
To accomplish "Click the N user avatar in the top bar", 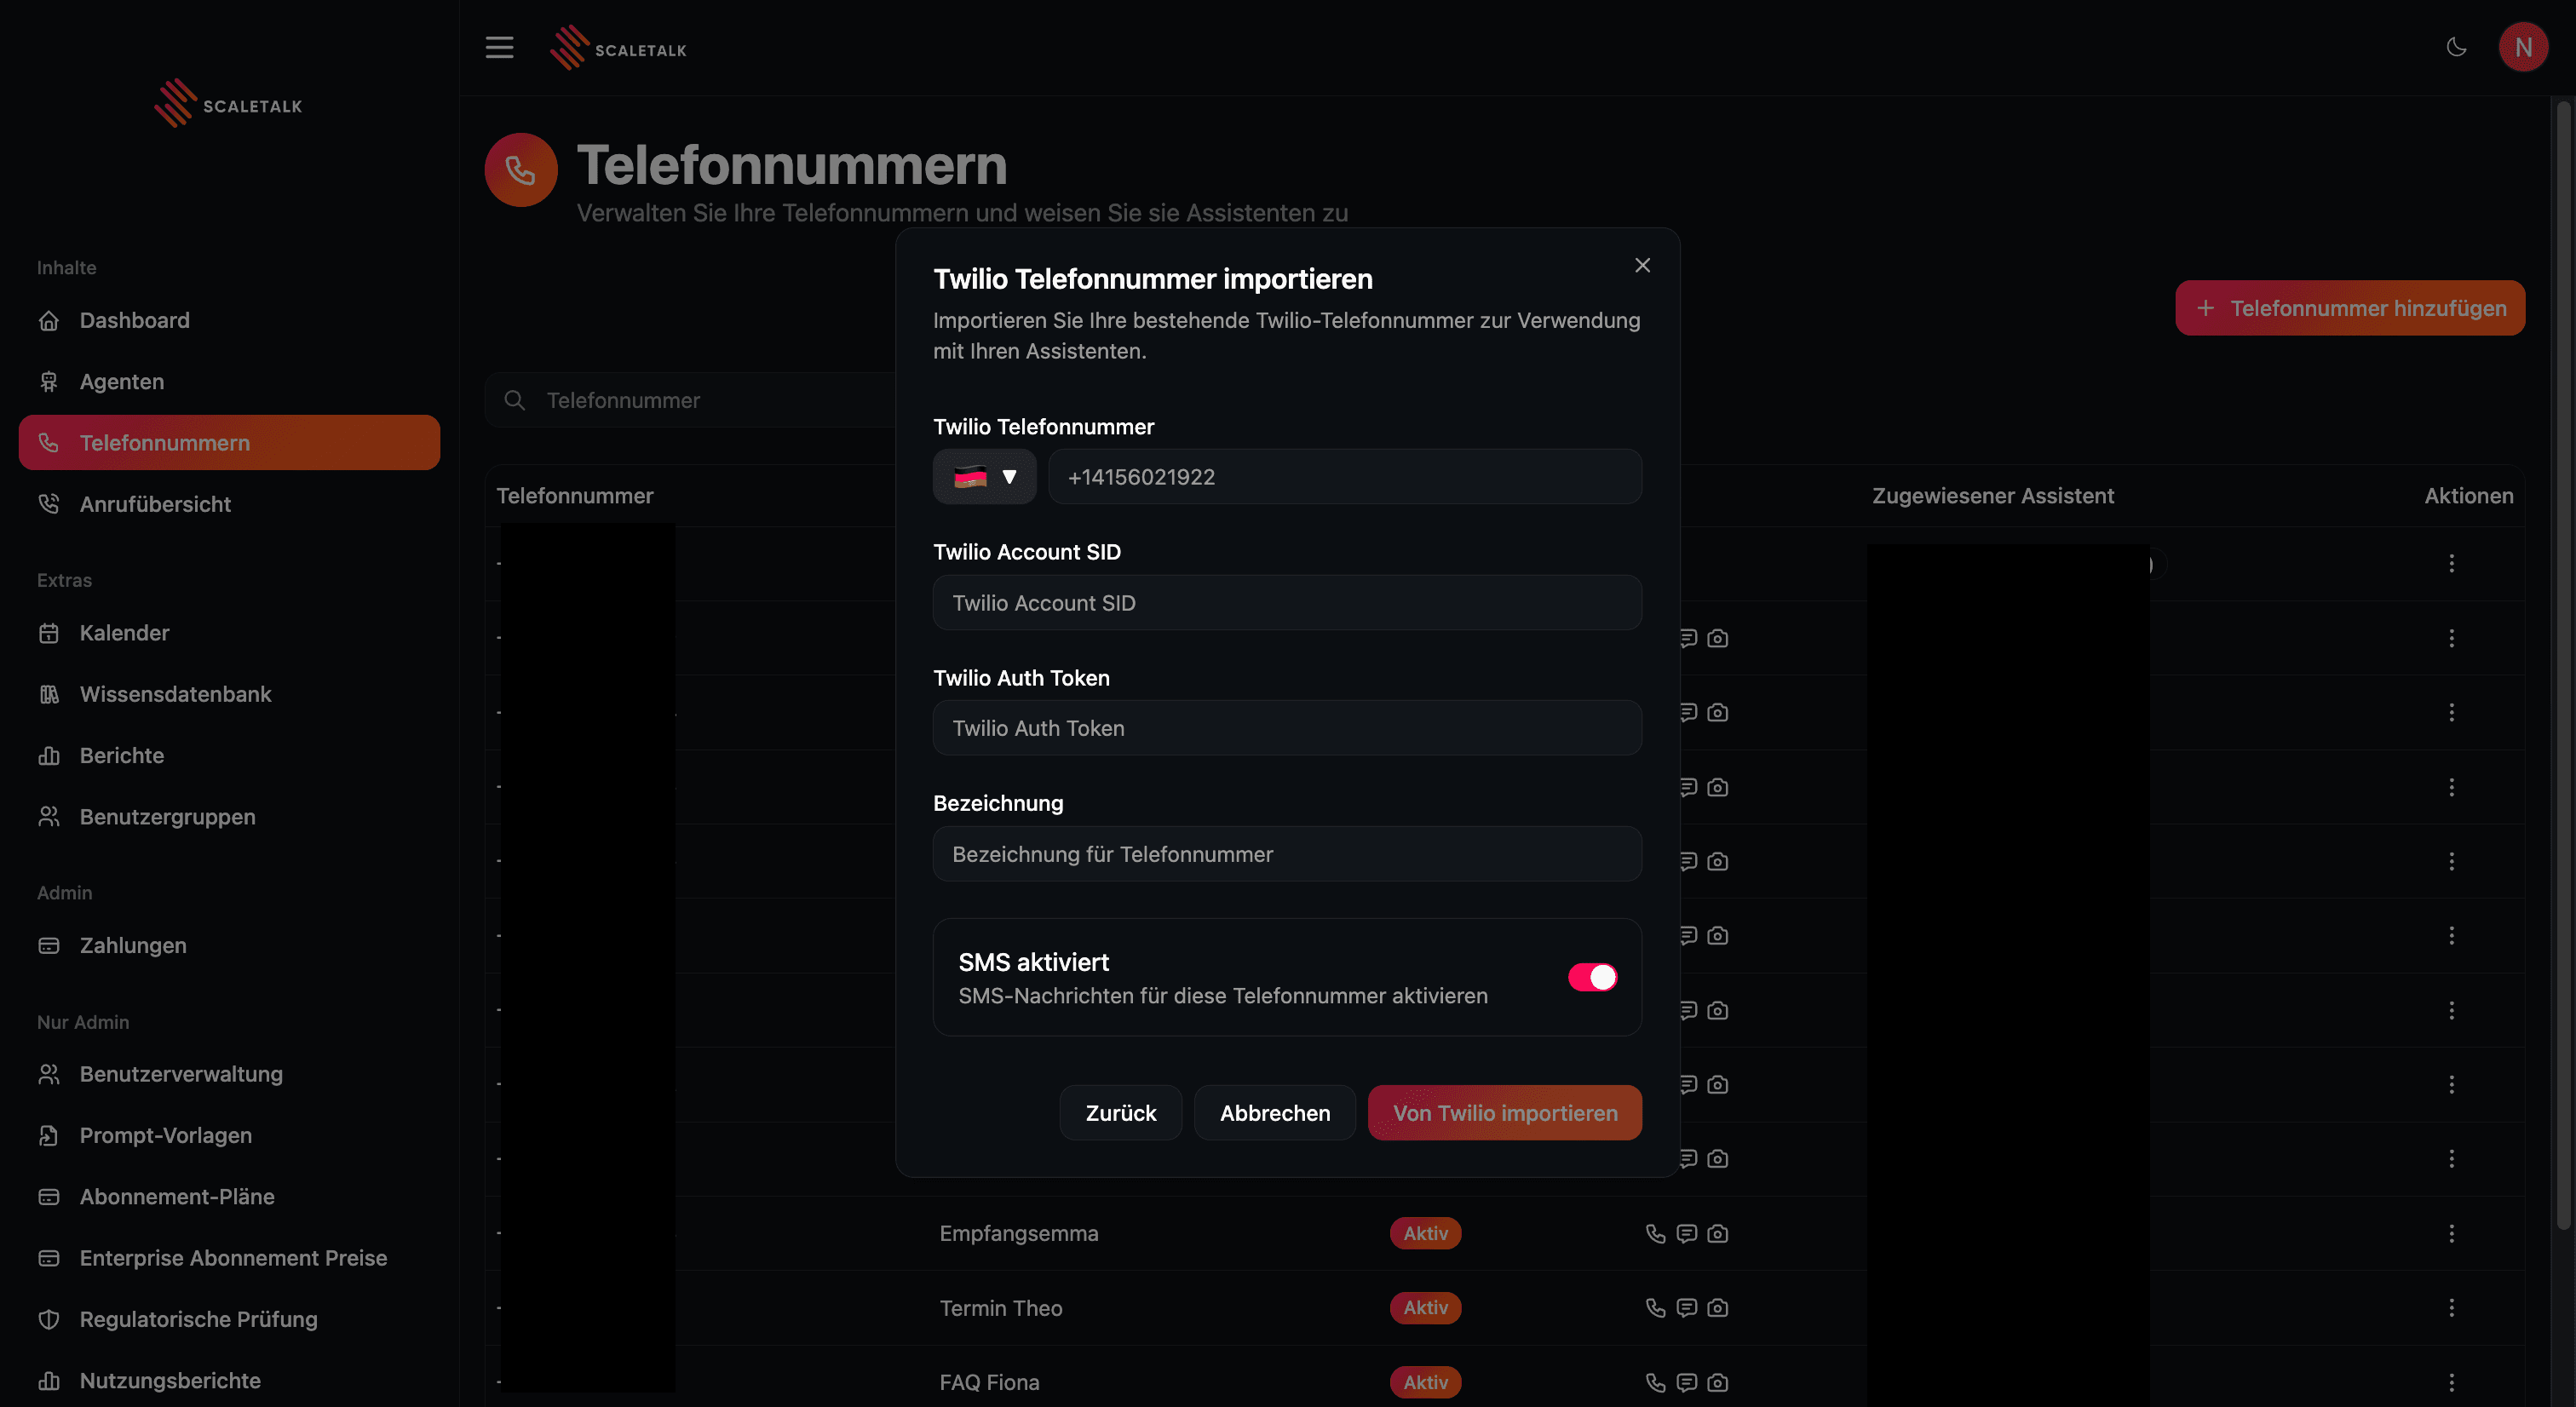I will coord(2523,47).
